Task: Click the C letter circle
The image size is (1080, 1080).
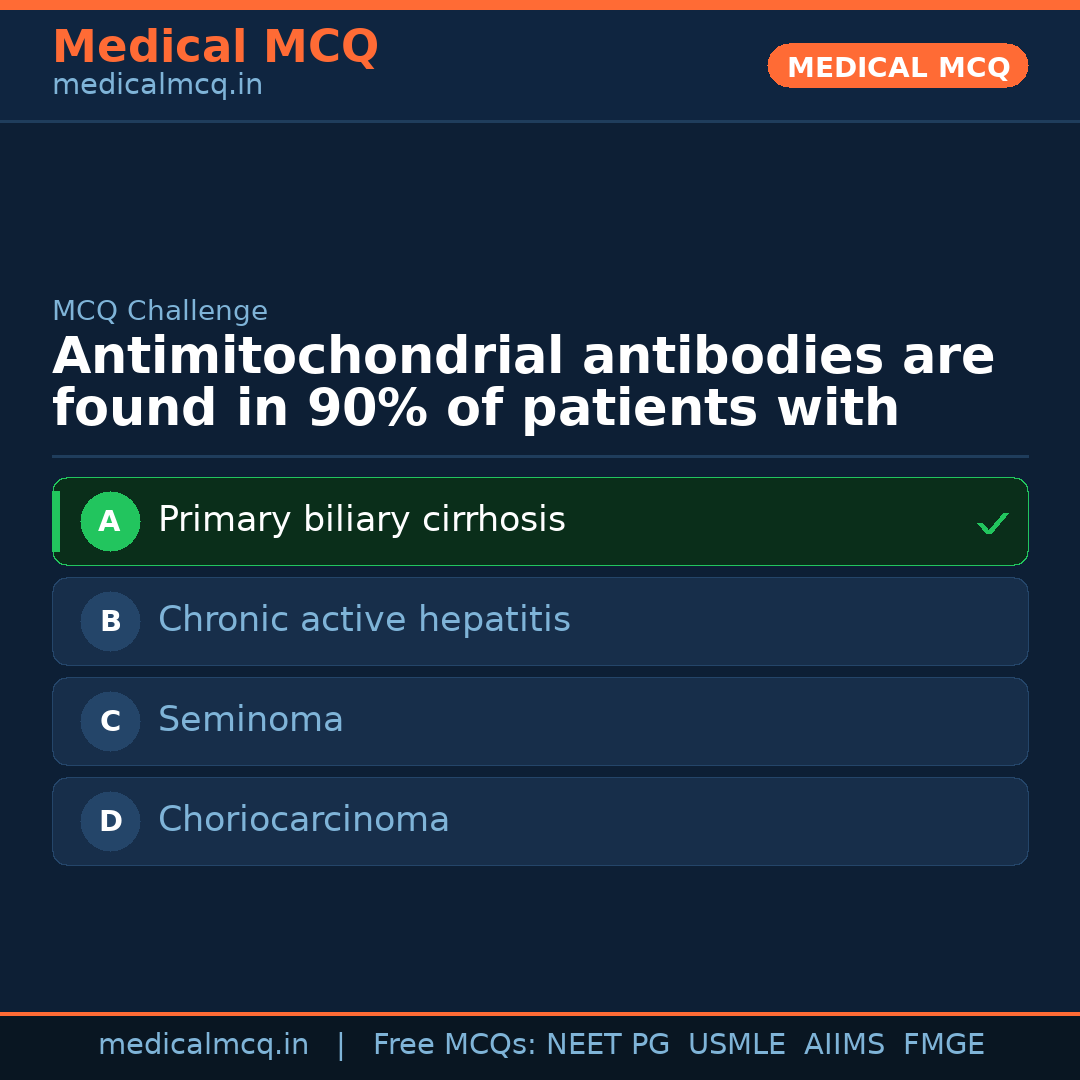Action: tap(110, 721)
